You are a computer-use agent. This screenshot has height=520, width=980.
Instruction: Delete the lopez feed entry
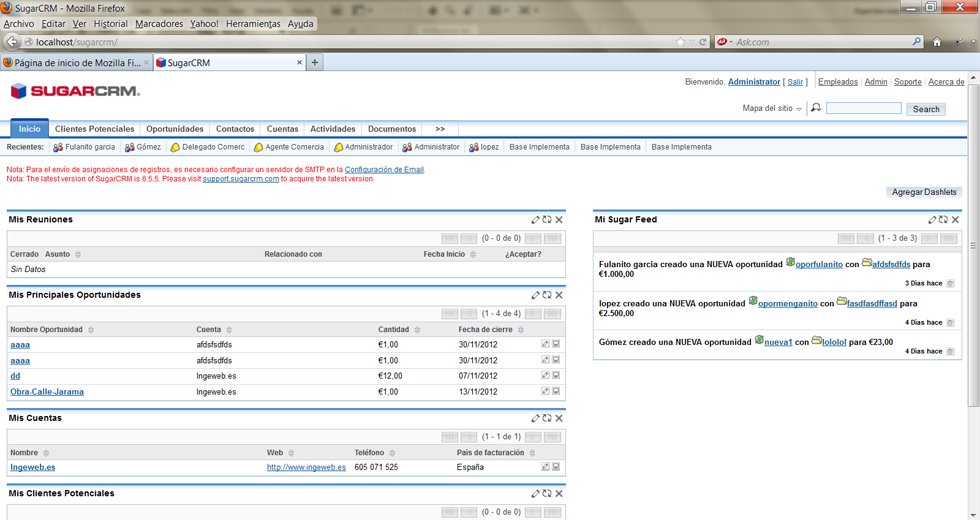click(950, 322)
